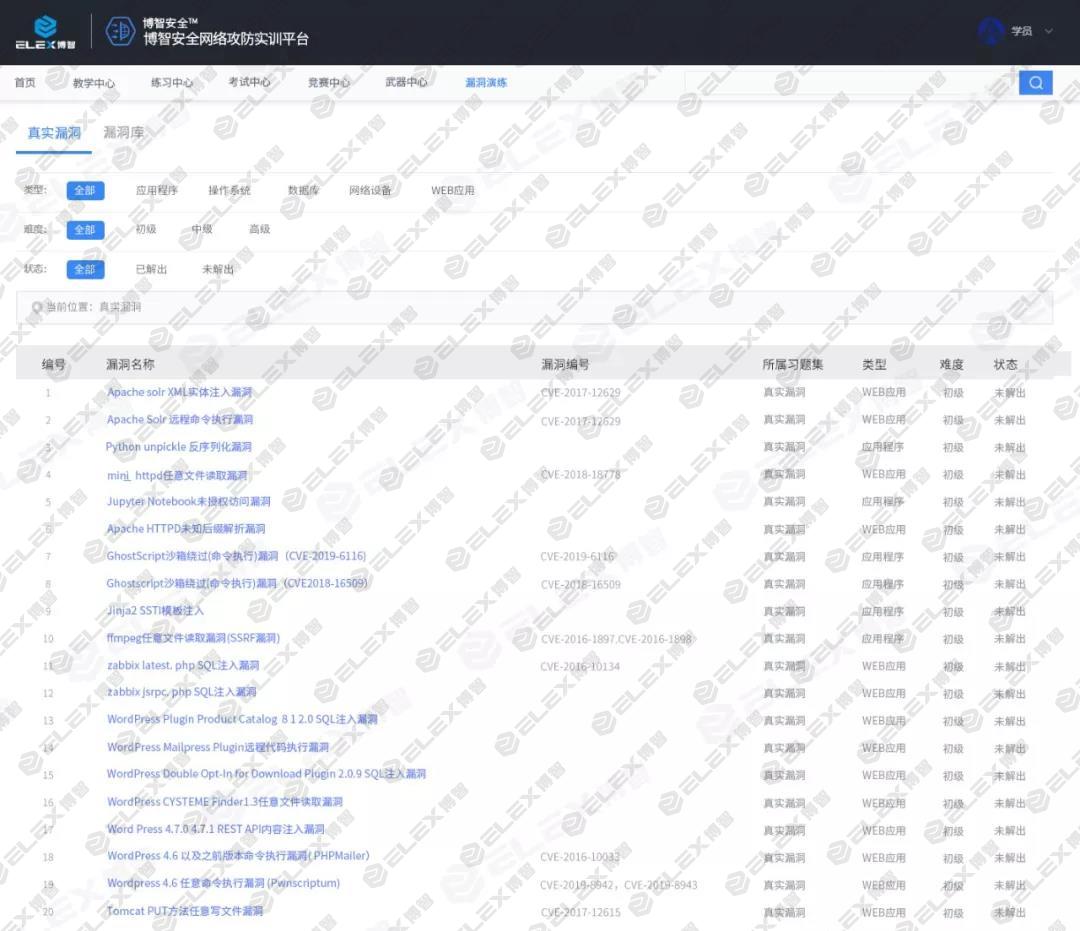Open Apache HTTPD未知后缀解析漏洞 link

186,529
